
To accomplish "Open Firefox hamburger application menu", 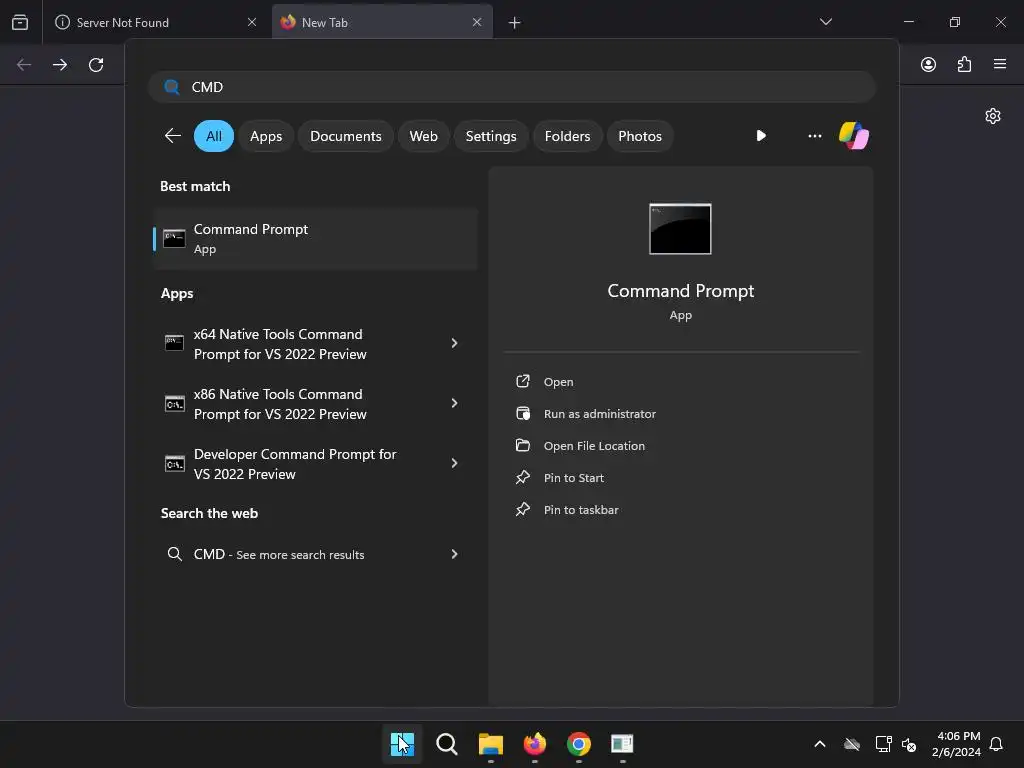I will (1000, 64).
